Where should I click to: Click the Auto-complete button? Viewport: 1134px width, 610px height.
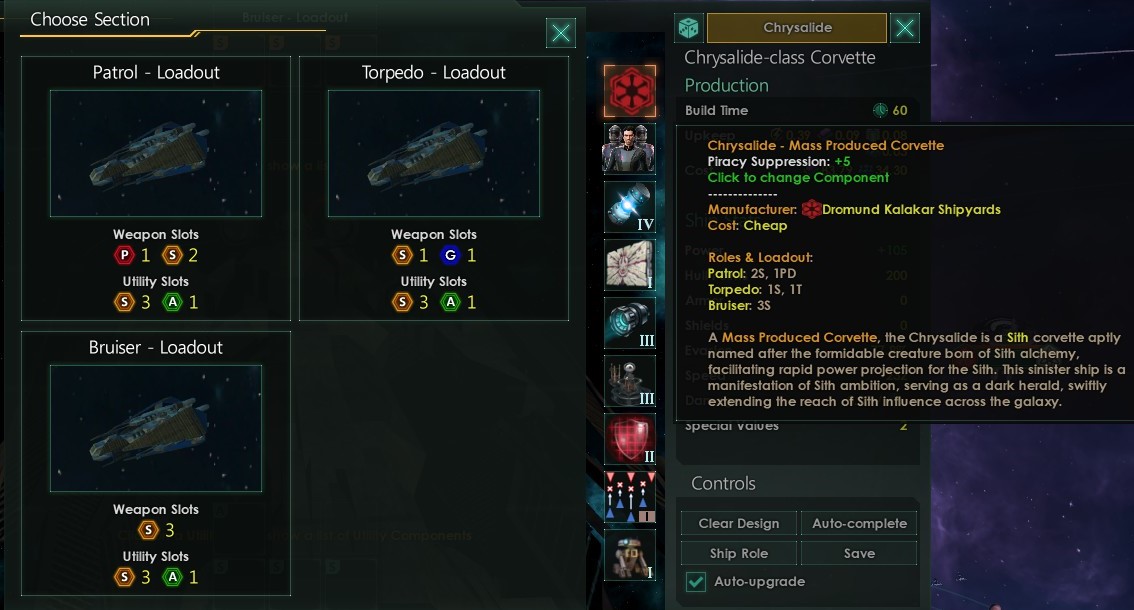click(859, 523)
